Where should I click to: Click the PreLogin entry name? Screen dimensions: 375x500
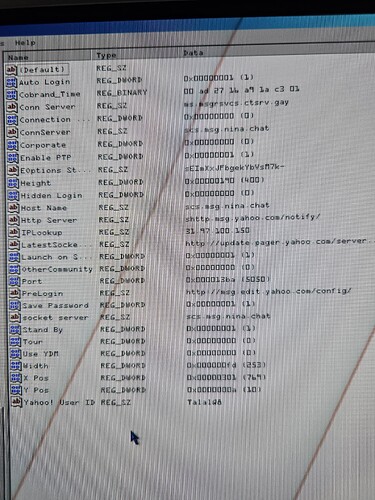[42, 294]
